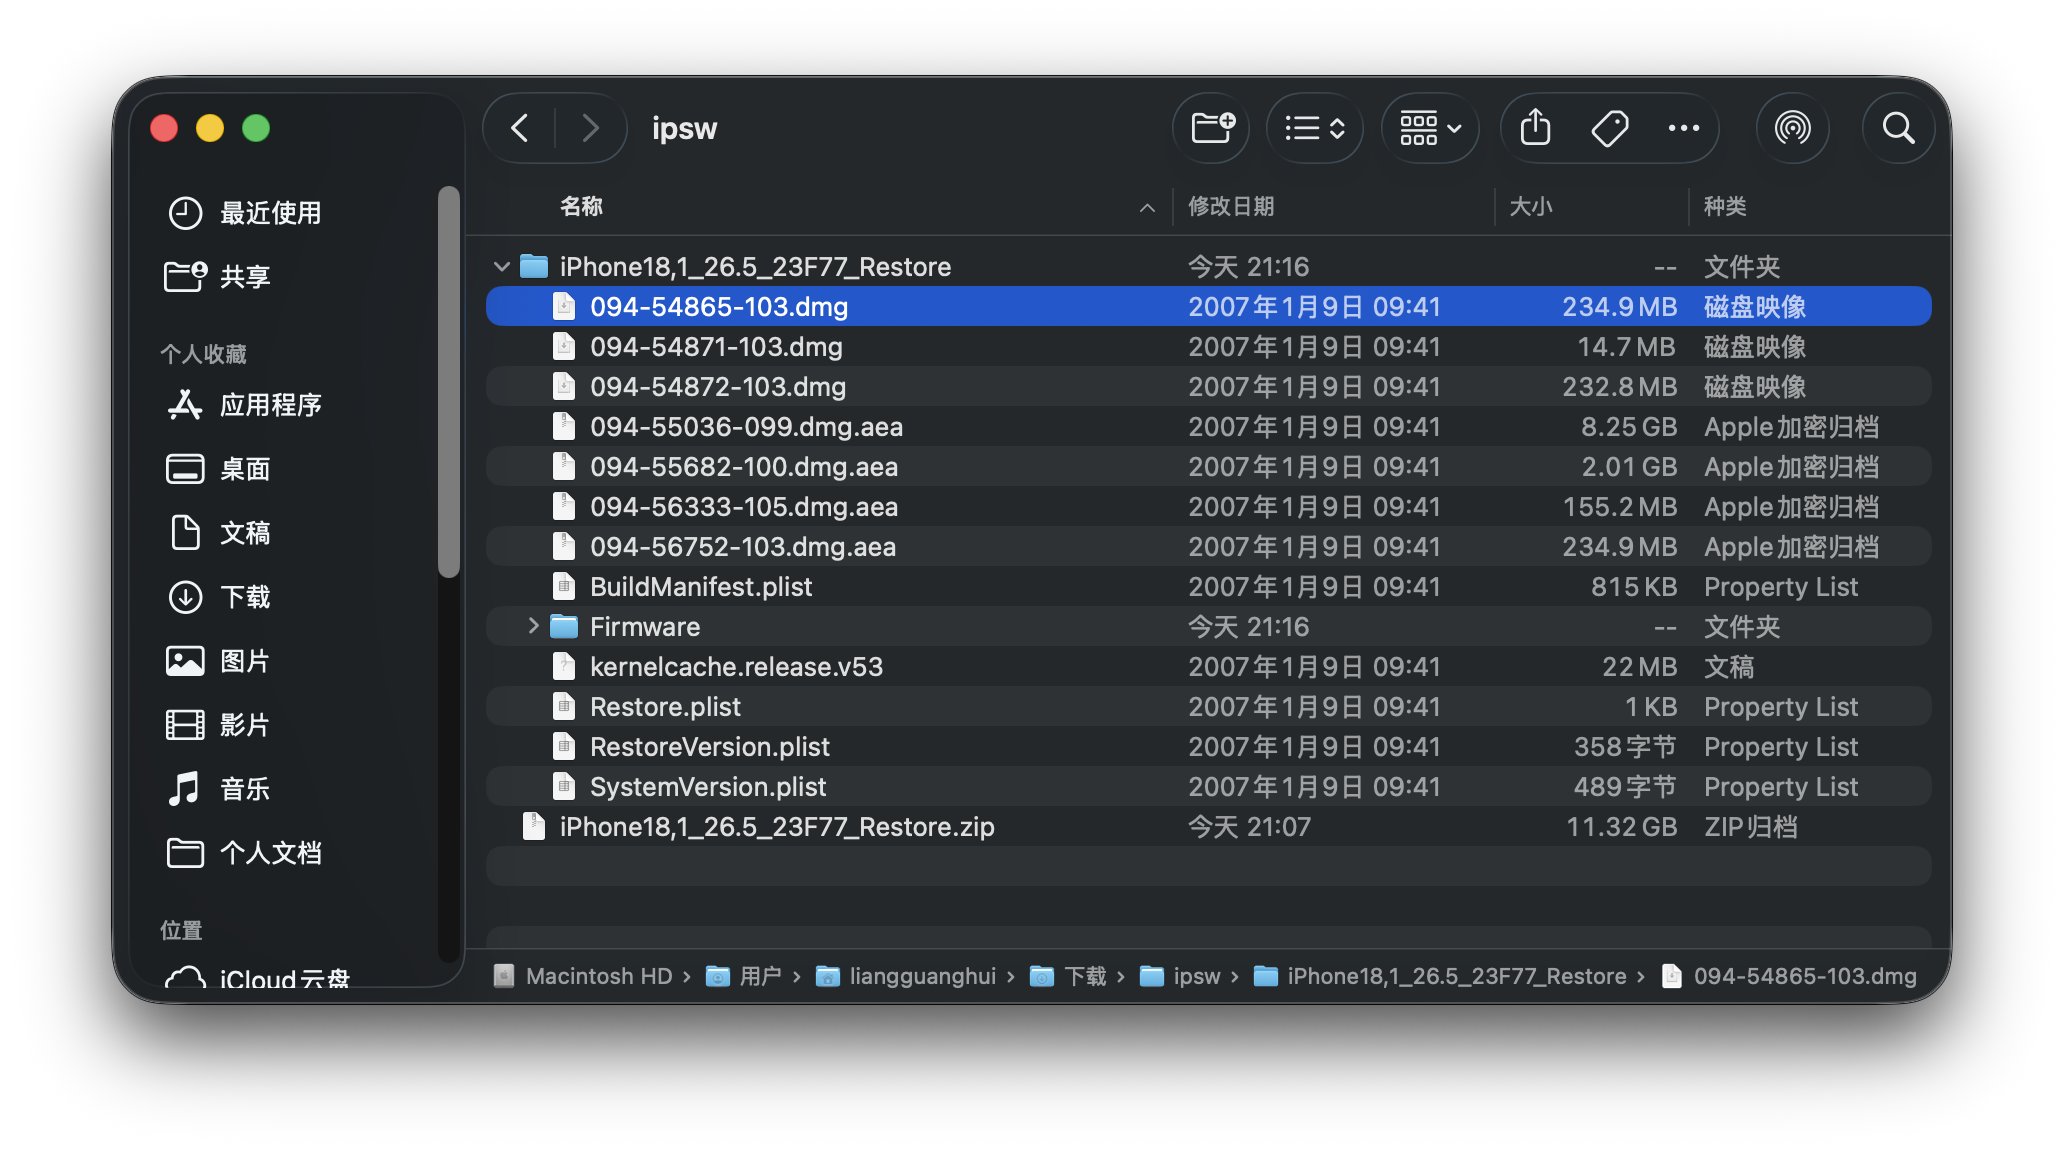
Task: Open the more actions ellipsis menu
Action: pyautogui.click(x=1684, y=128)
